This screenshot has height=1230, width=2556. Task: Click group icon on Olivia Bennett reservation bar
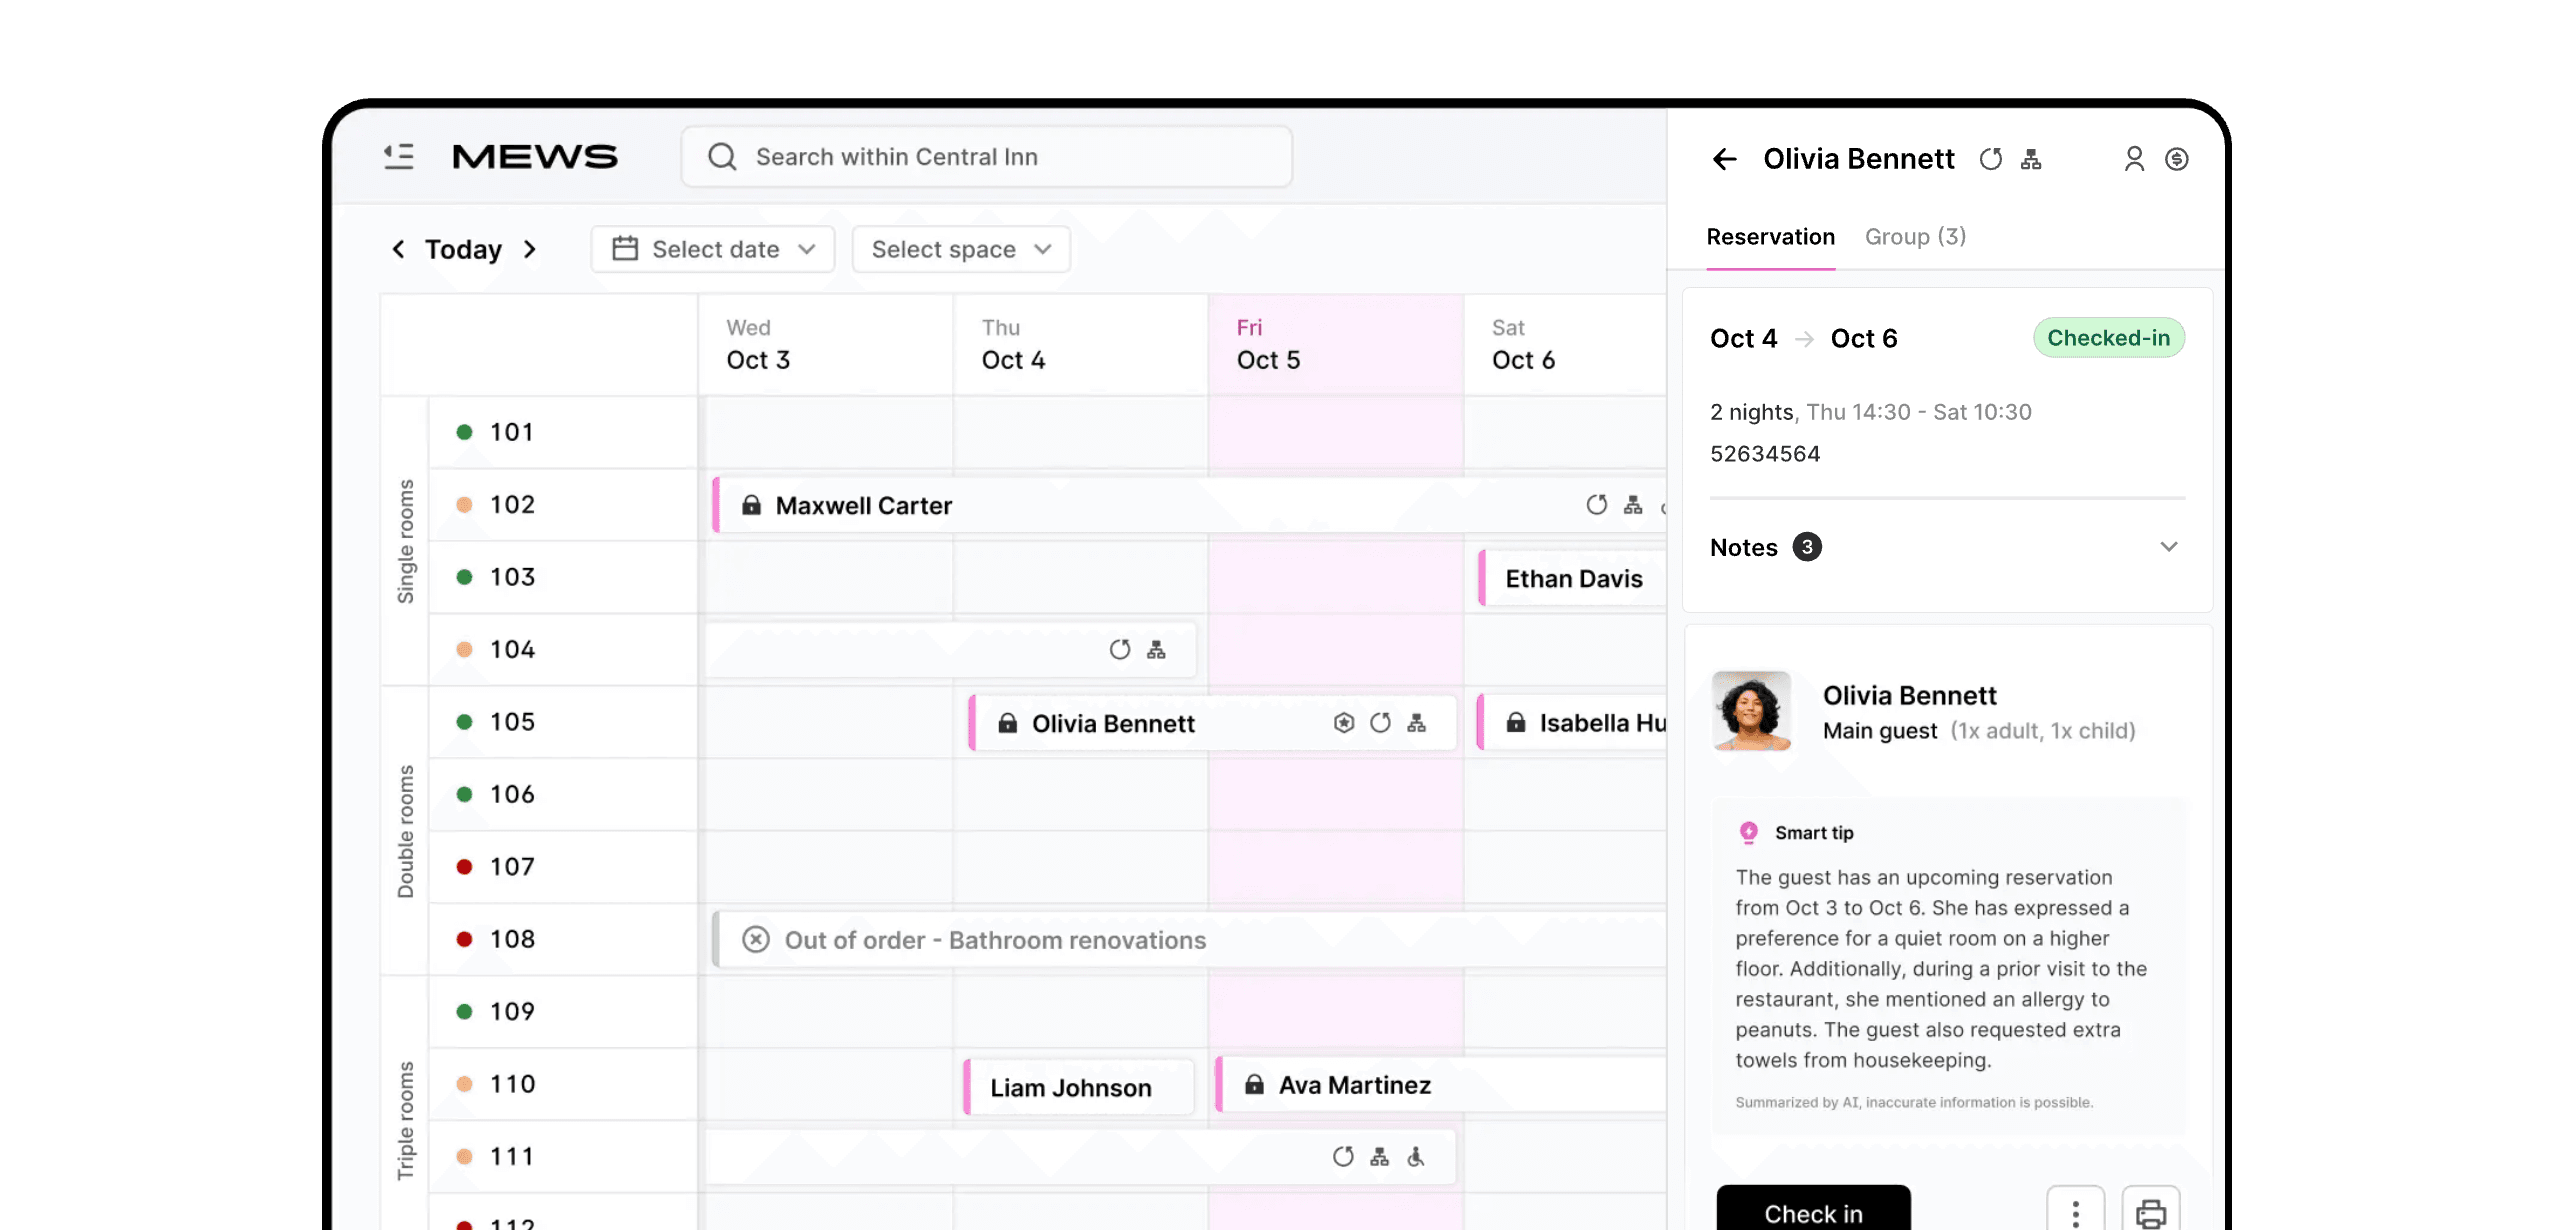point(1416,723)
